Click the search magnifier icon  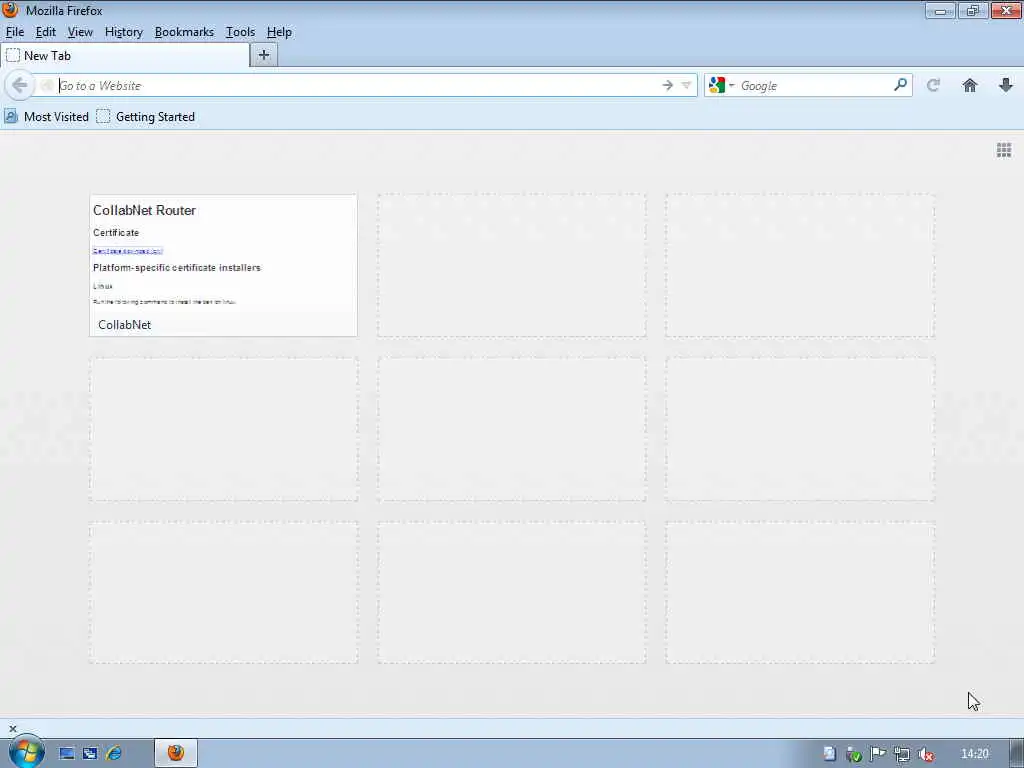[x=901, y=85]
